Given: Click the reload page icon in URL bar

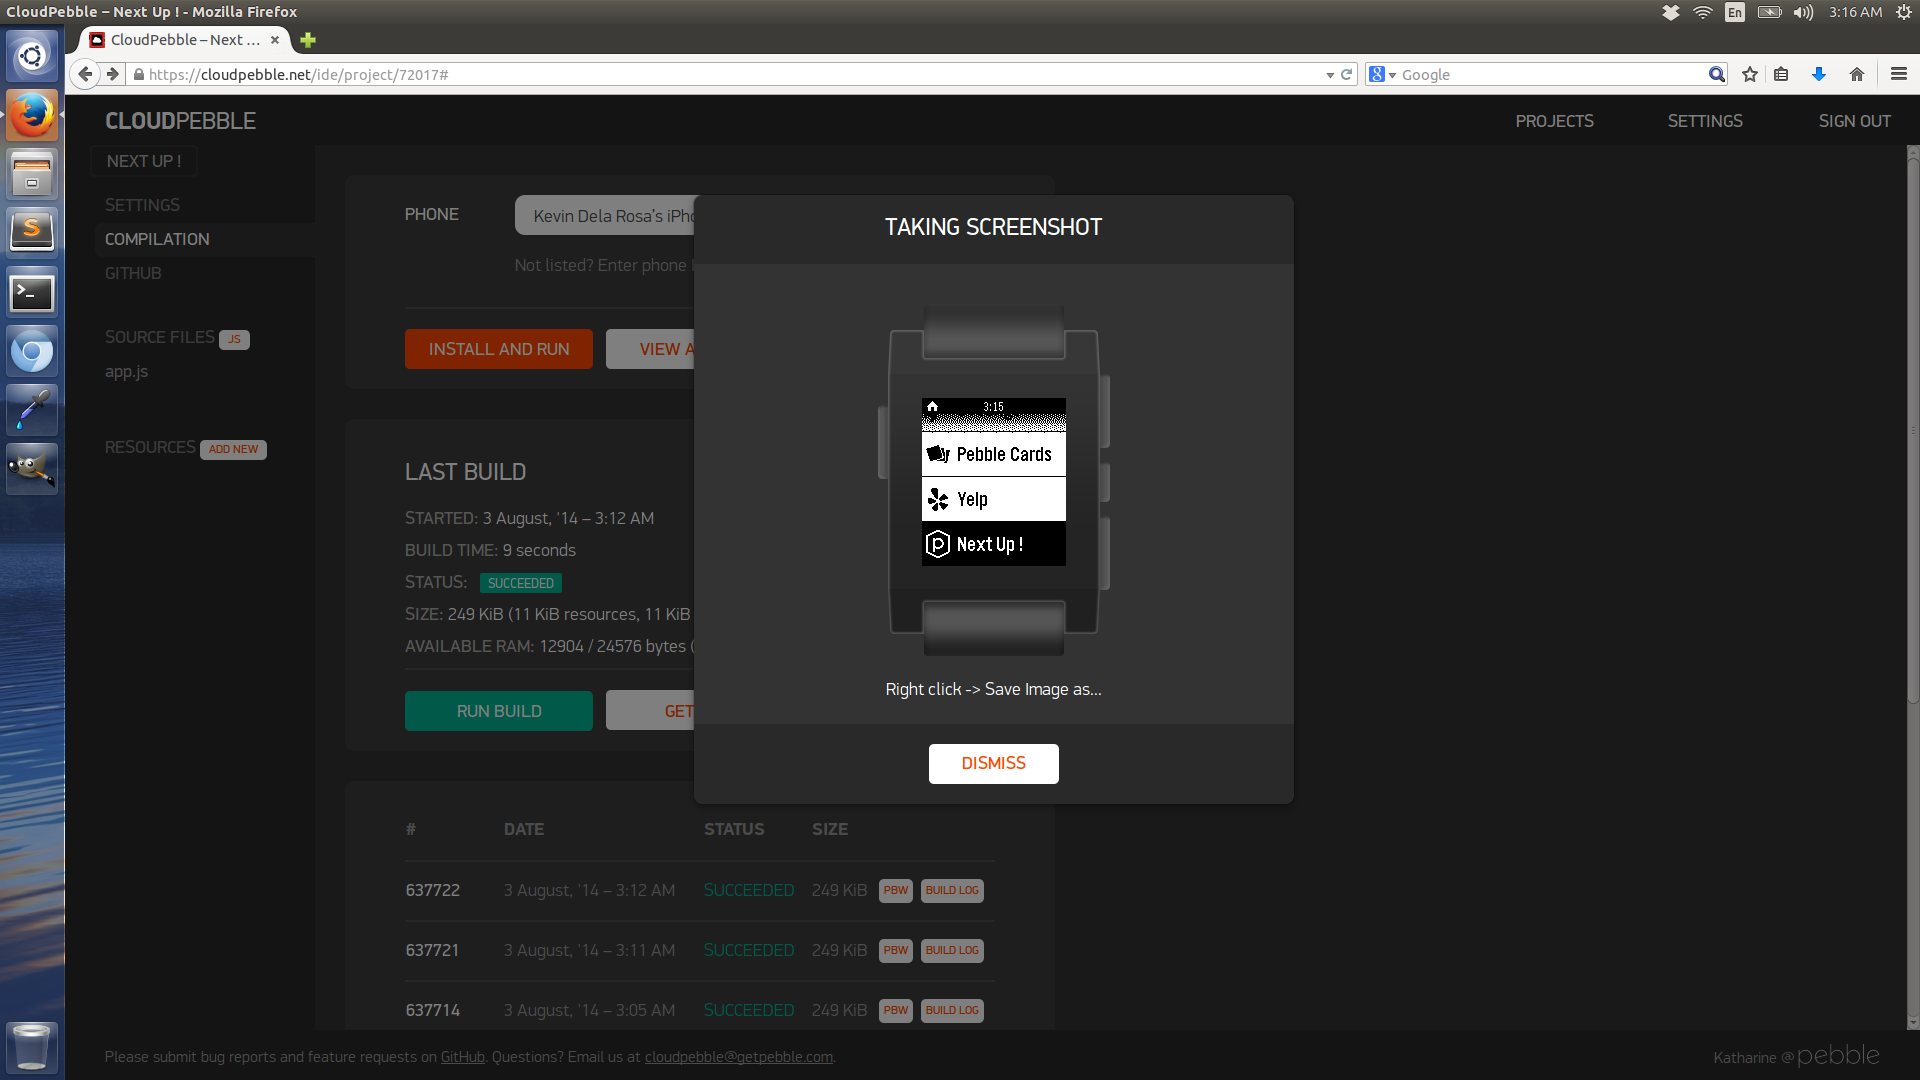Looking at the screenshot, I should (1347, 74).
